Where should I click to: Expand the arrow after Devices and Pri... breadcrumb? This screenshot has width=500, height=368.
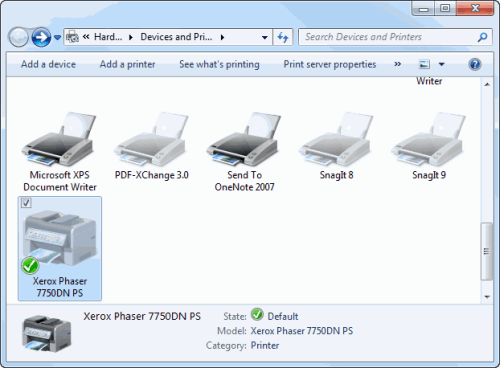click(x=222, y=37)
